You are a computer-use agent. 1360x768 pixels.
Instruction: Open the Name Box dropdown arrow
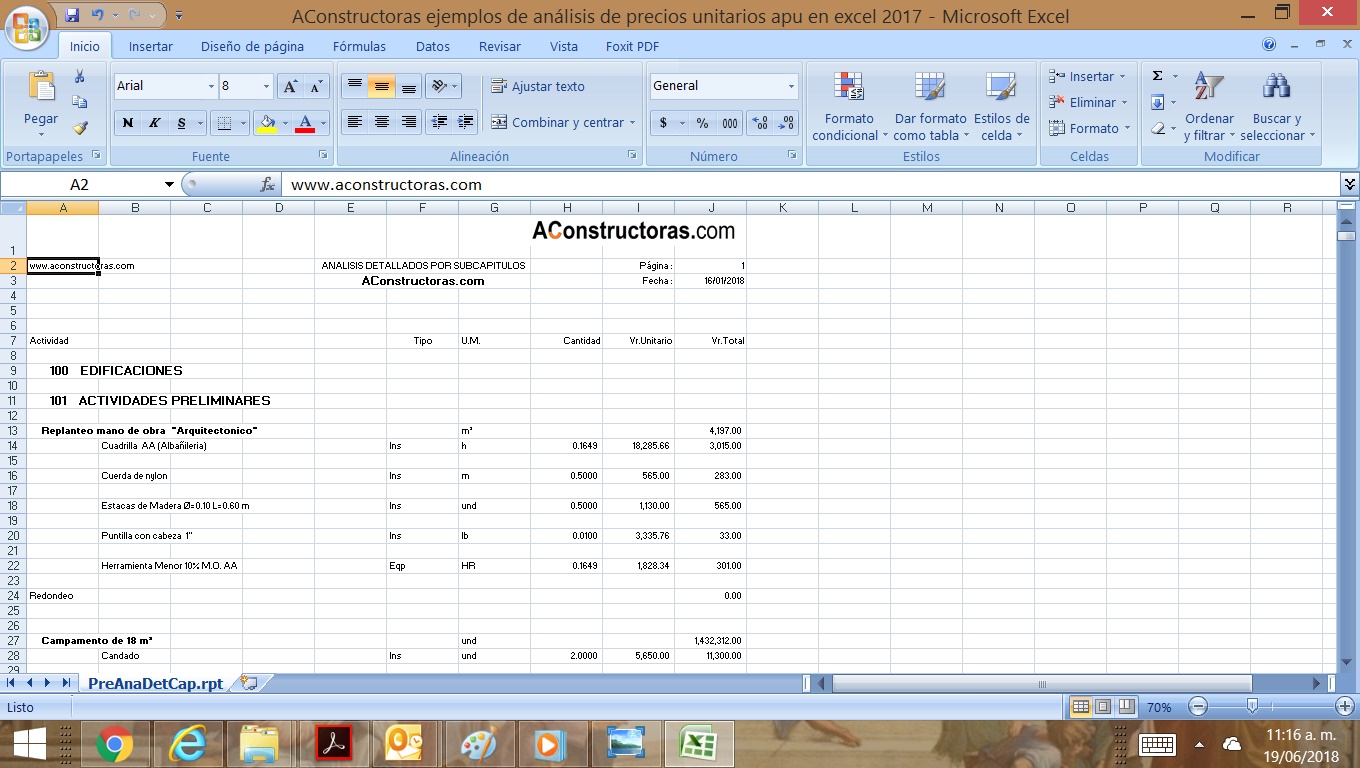[x=170, y=185]
